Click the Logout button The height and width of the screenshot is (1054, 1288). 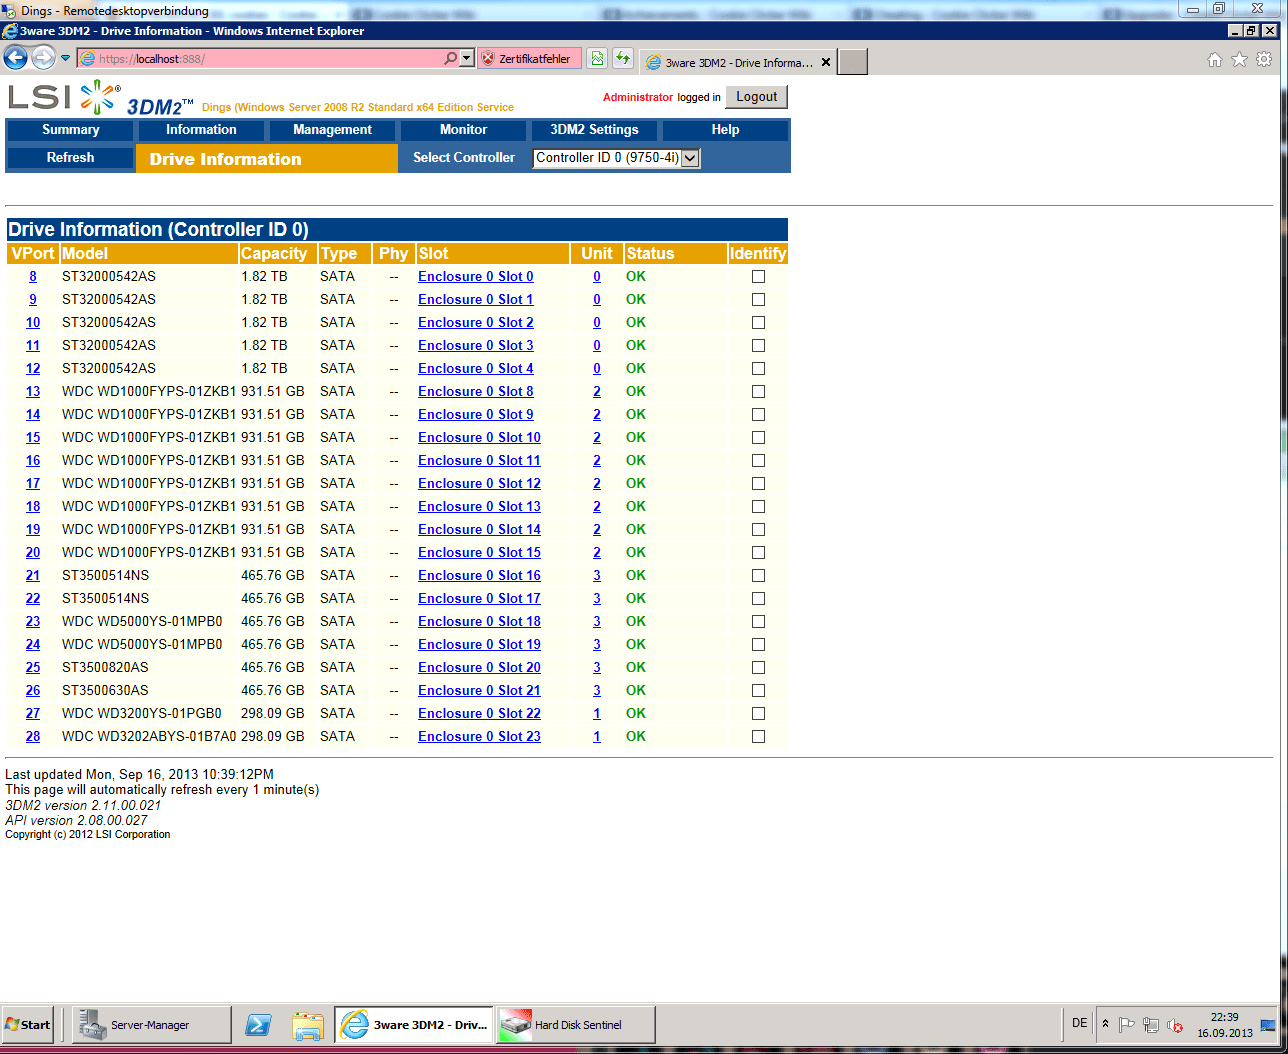pyautogui.click(x=757, y=97)
